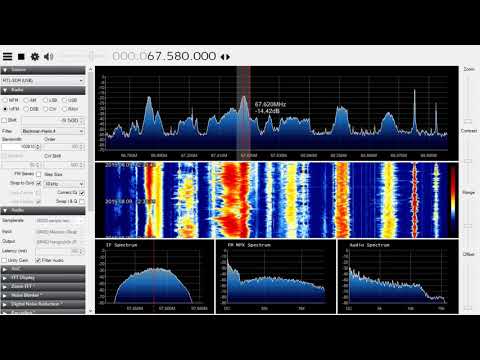Click the CW Shift value field
Screen dimensions: 480x360
64,165
